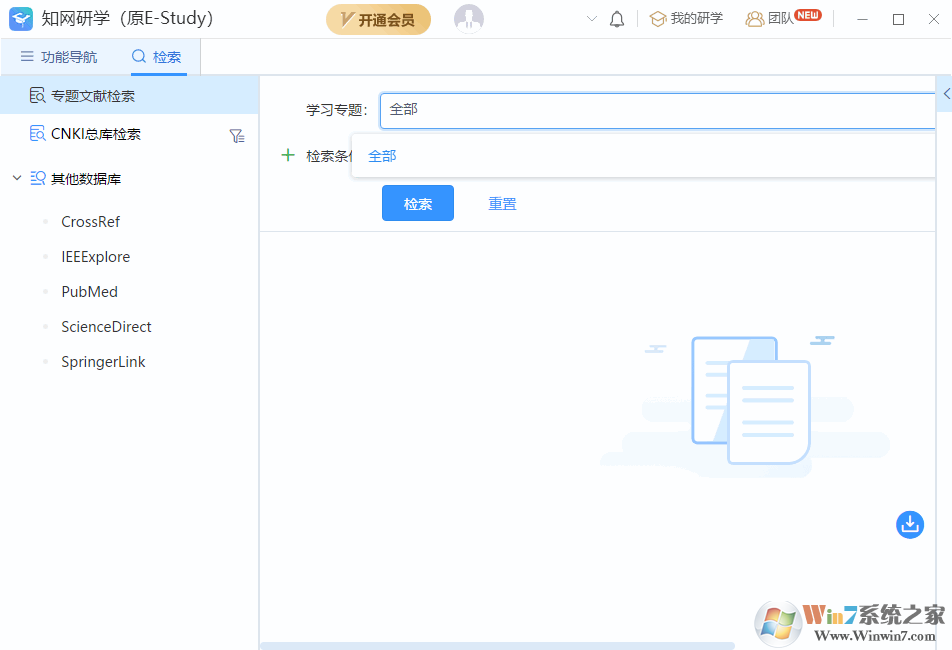Switch to the 检索 tab
Viewport: 952px width, 650px height.
click(x=157, y=57)
